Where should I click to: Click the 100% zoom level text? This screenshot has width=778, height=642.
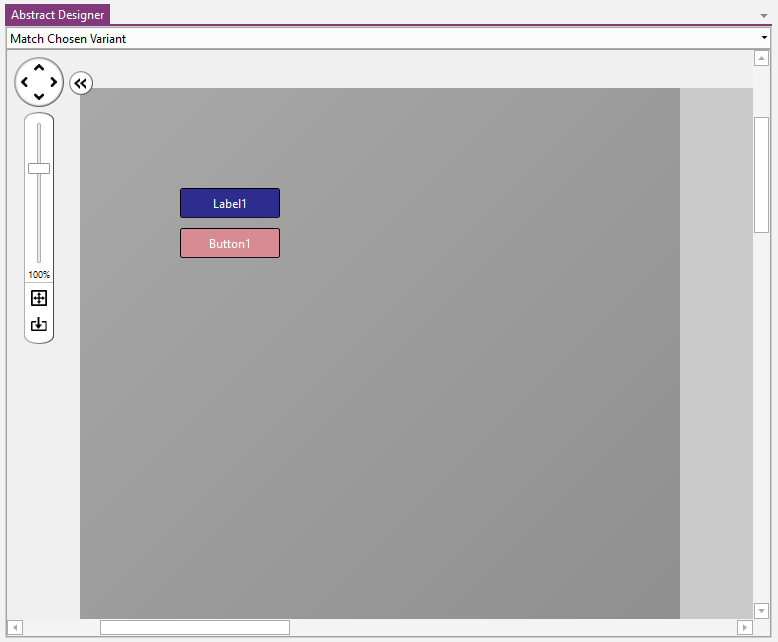(39, 274)
